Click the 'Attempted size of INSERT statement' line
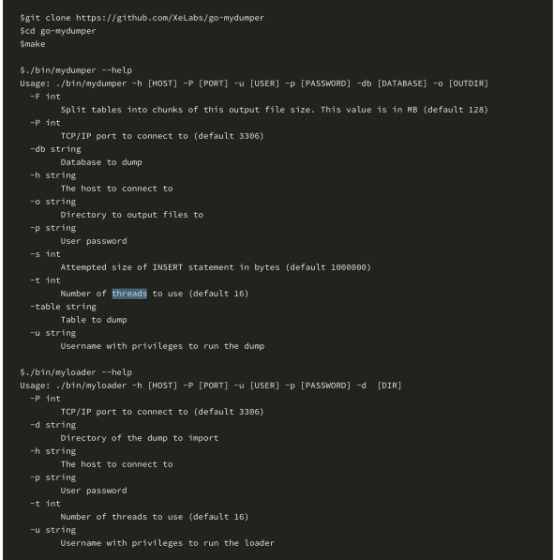Screen dimensions: 554x560 (x=216, y=268)
